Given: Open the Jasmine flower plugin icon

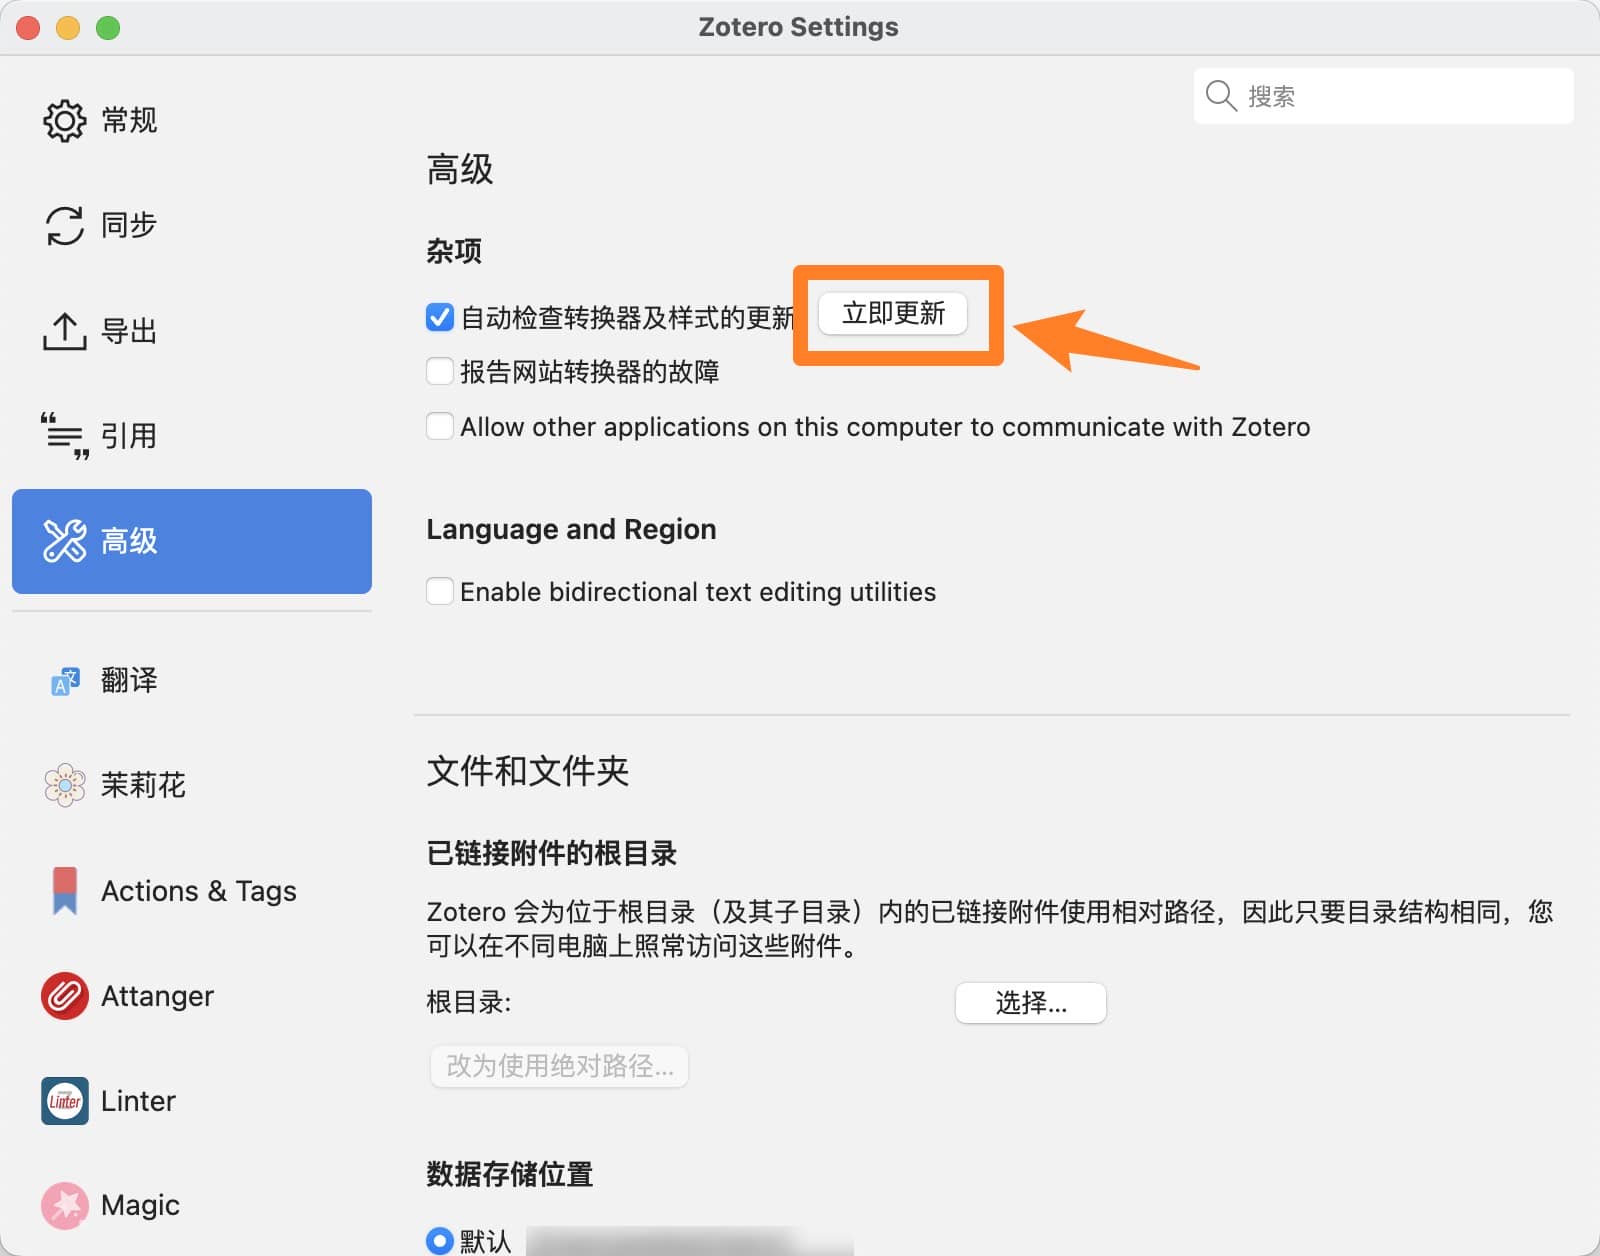Looking at the screenshot, I should tap(65, 786).
